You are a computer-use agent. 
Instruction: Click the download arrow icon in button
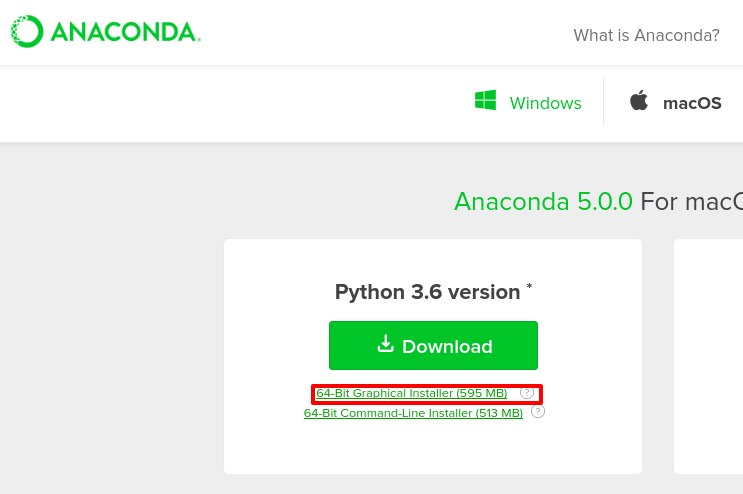point(386,344)
